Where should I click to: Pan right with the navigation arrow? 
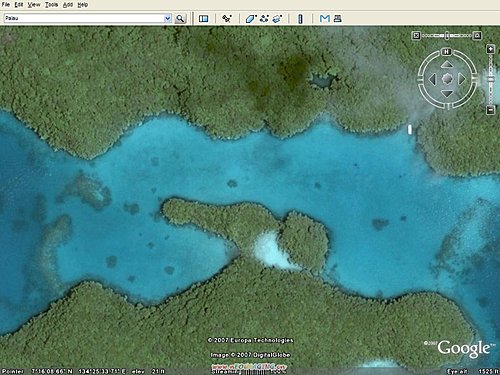coord(461,79)
